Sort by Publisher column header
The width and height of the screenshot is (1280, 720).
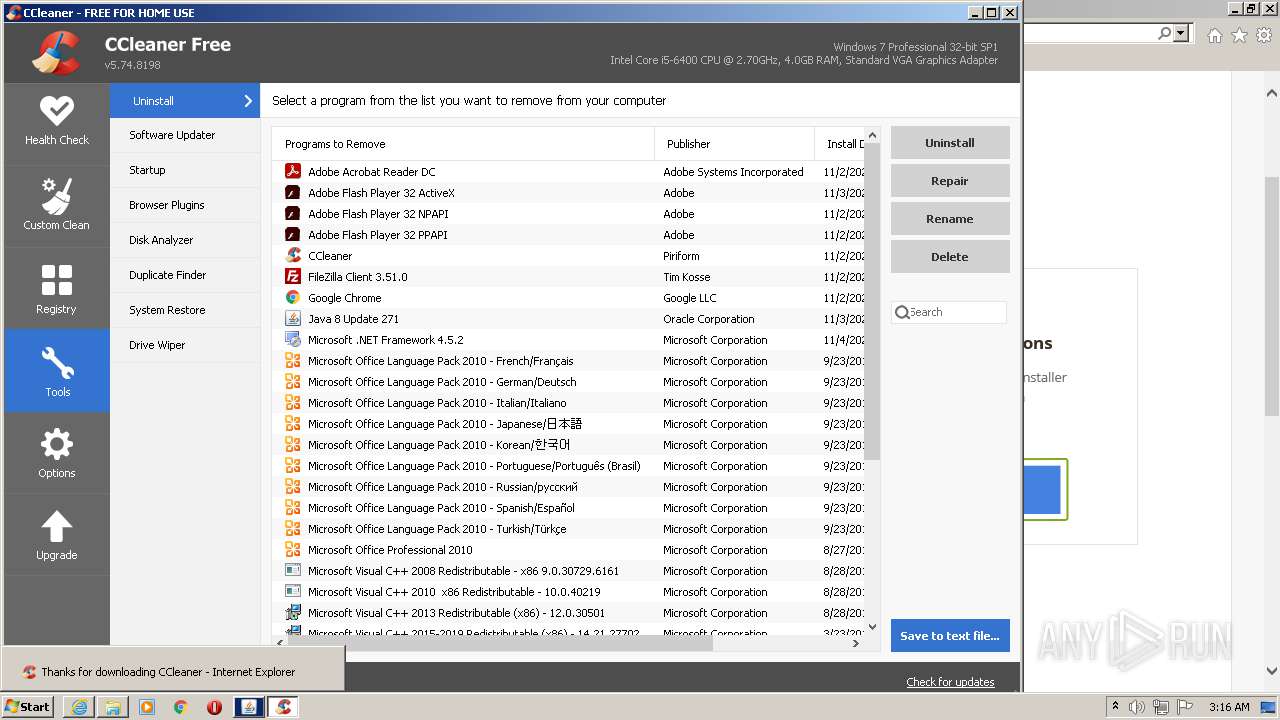(x=735, y=144)
